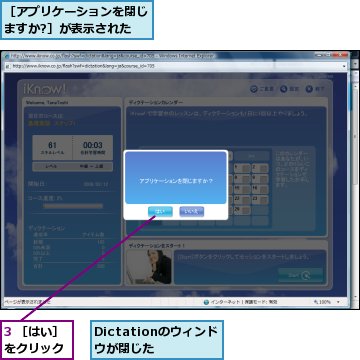Click the 00:03 total study time value
The height and width of the screenshot is (360, 360).
93,145
